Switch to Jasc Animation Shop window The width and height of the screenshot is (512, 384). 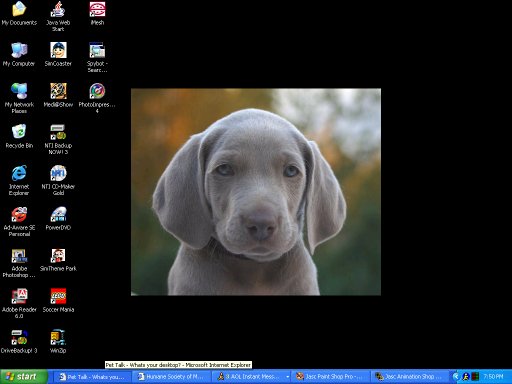point(409,377)
